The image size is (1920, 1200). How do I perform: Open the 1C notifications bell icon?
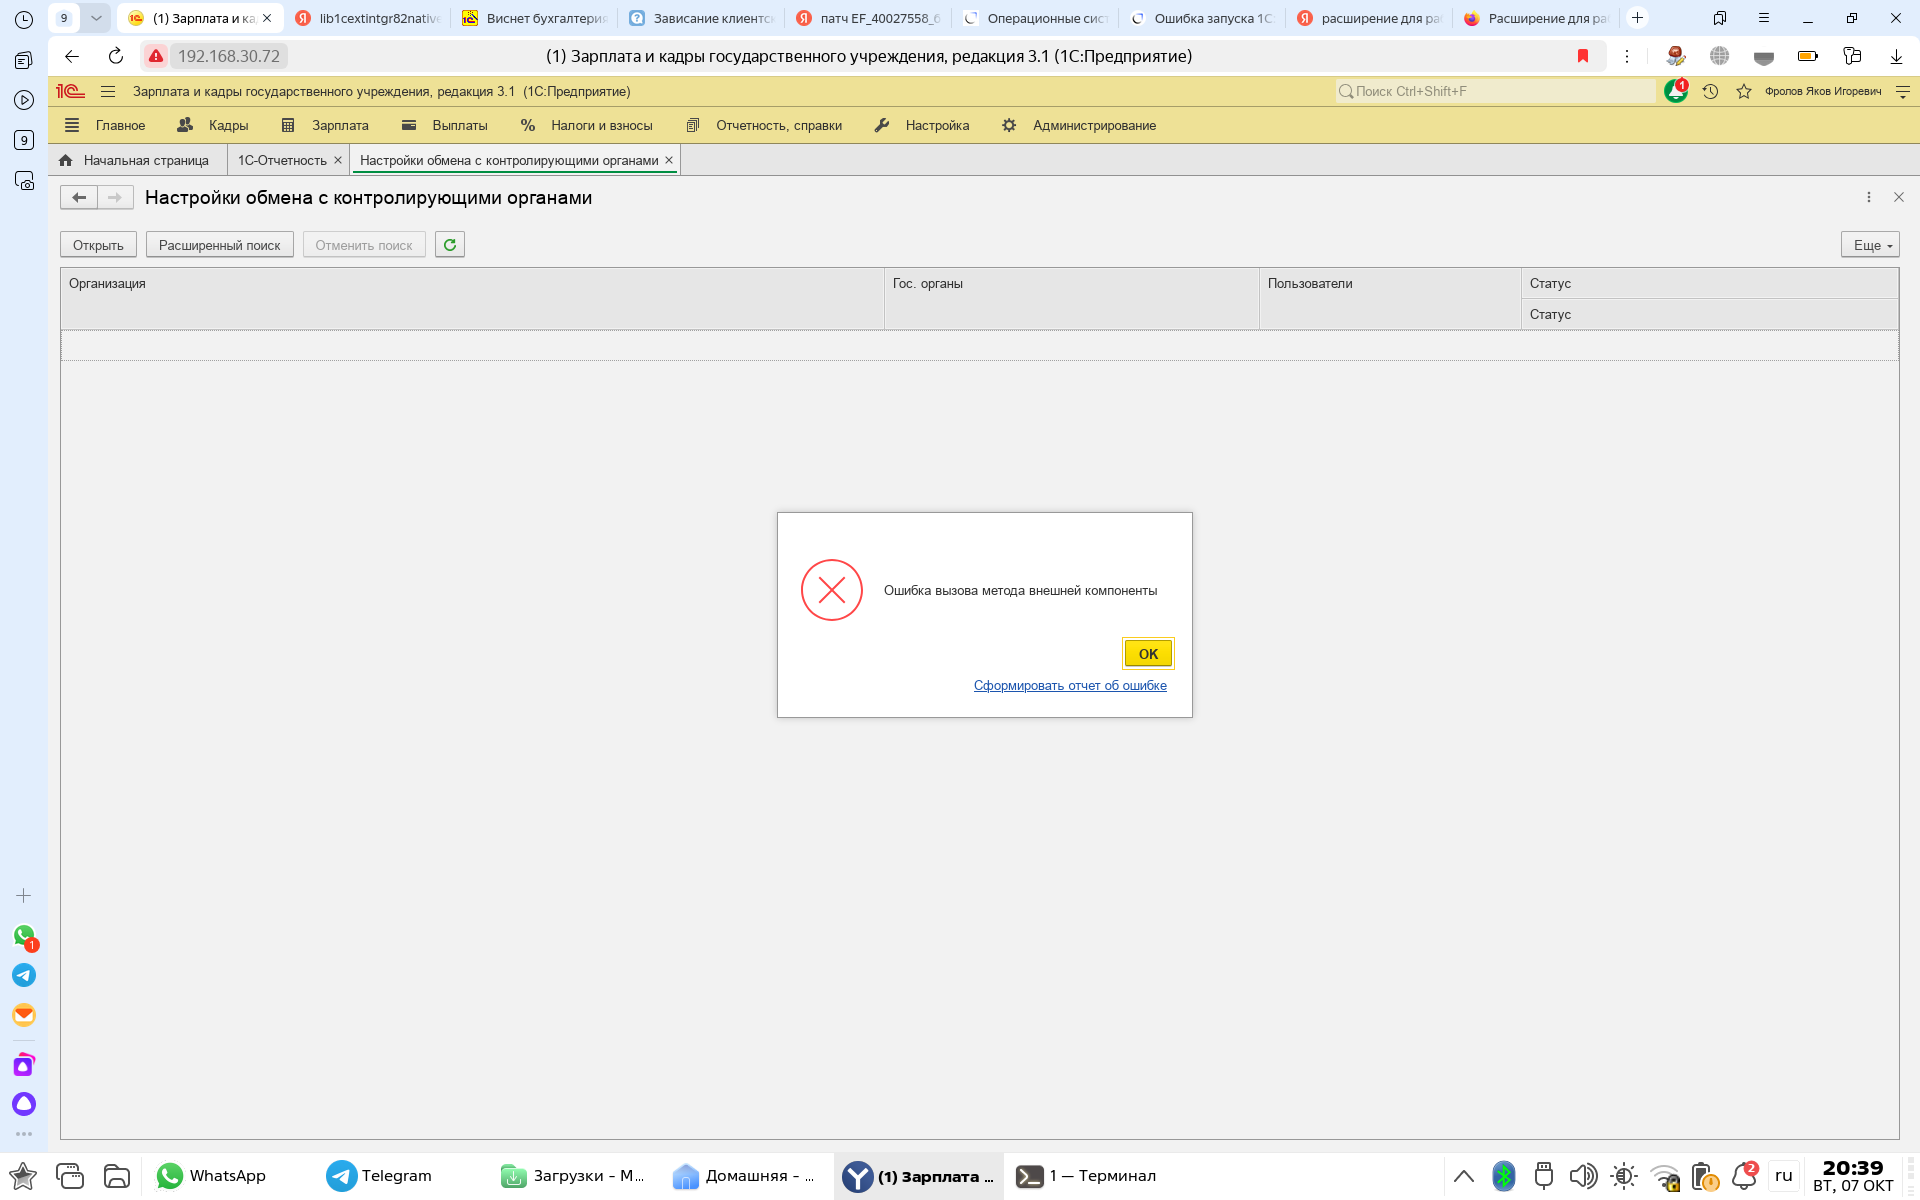[1675, 91]
